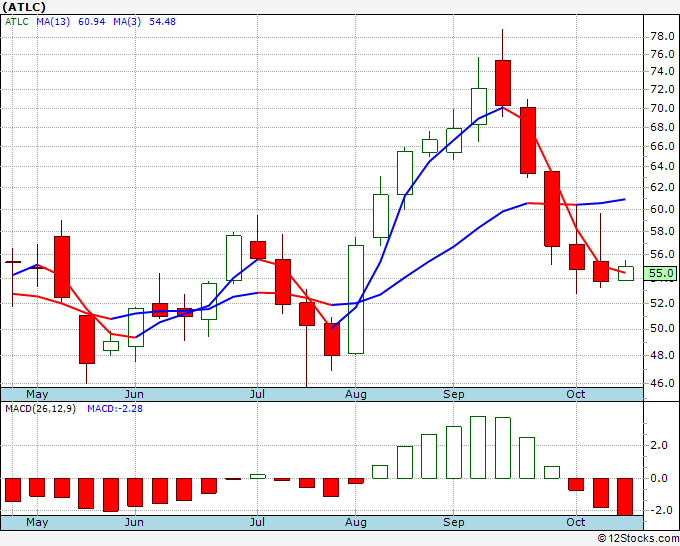Click the 62.0 price axis label
Image resolution: width=680 pixels, height=546 pixels.
click(x=662, y=187)
